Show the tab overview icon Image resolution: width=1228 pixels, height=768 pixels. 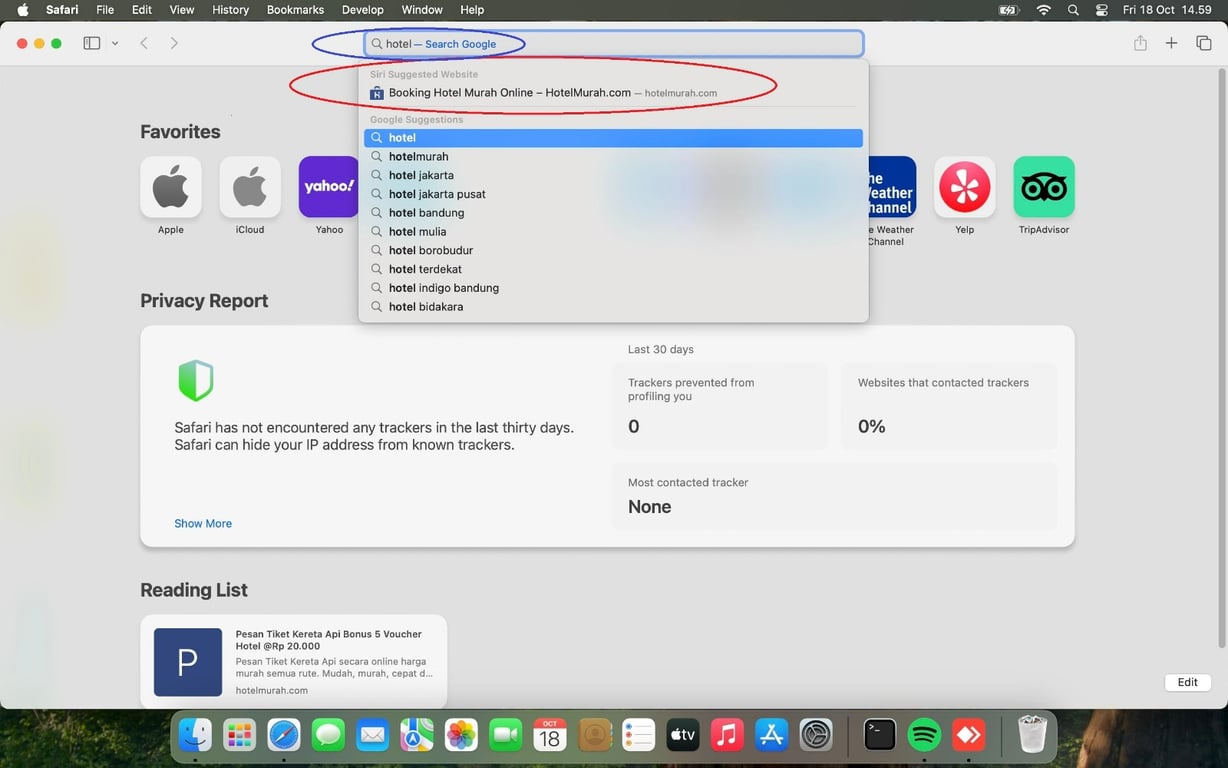[x=1204, y=43]
